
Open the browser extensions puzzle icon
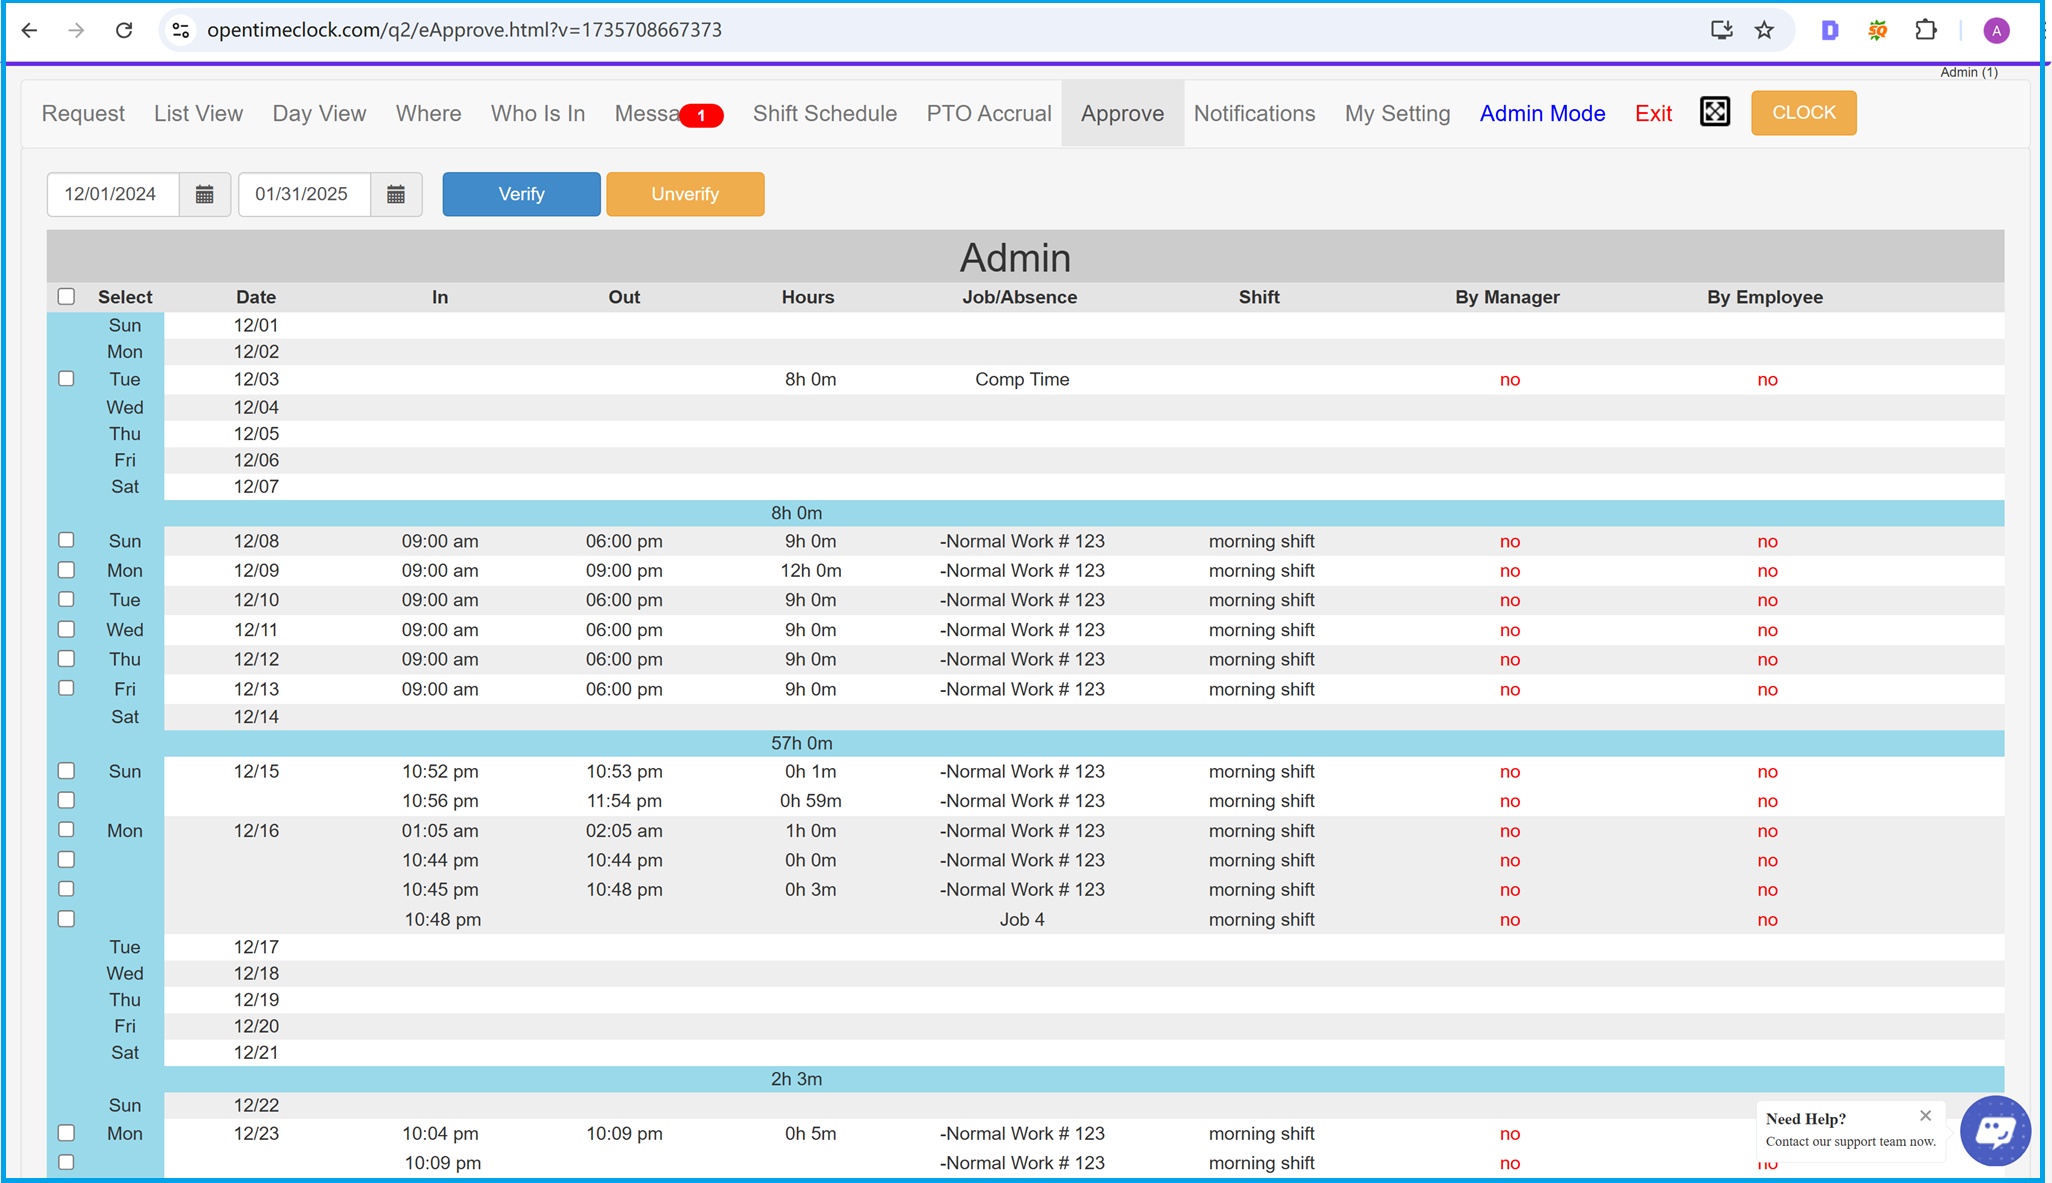(1926, 30)
